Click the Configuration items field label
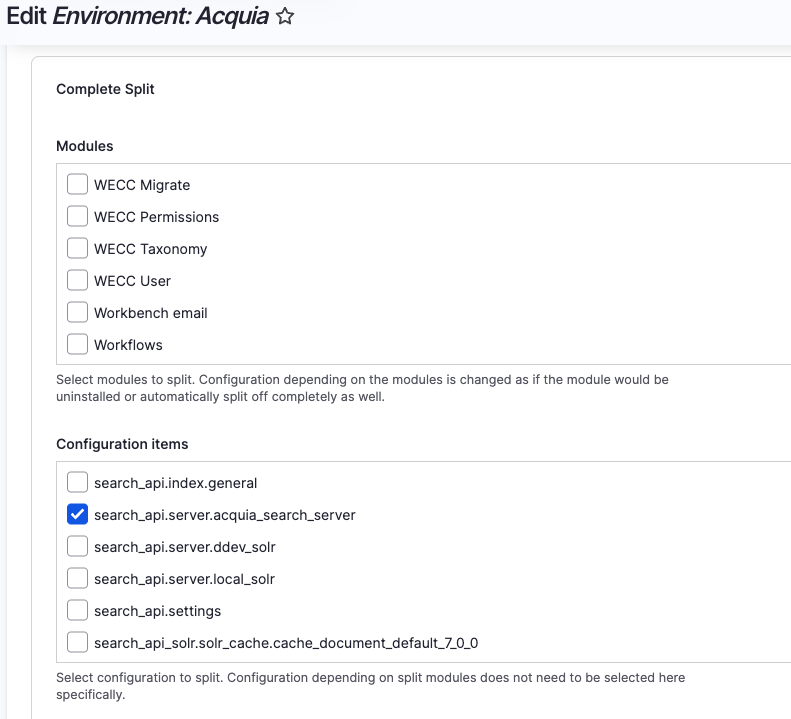Screen dimensions: 791x719 point(122,444)
